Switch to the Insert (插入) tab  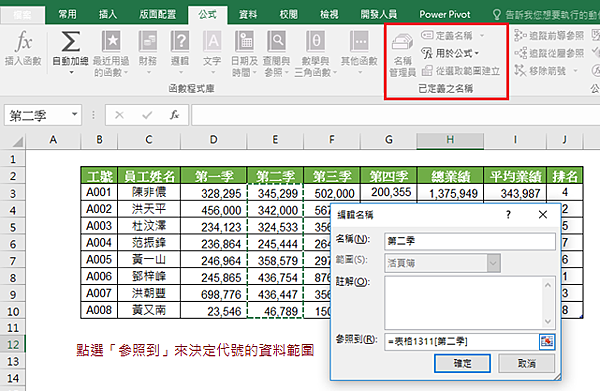[108, 15]
